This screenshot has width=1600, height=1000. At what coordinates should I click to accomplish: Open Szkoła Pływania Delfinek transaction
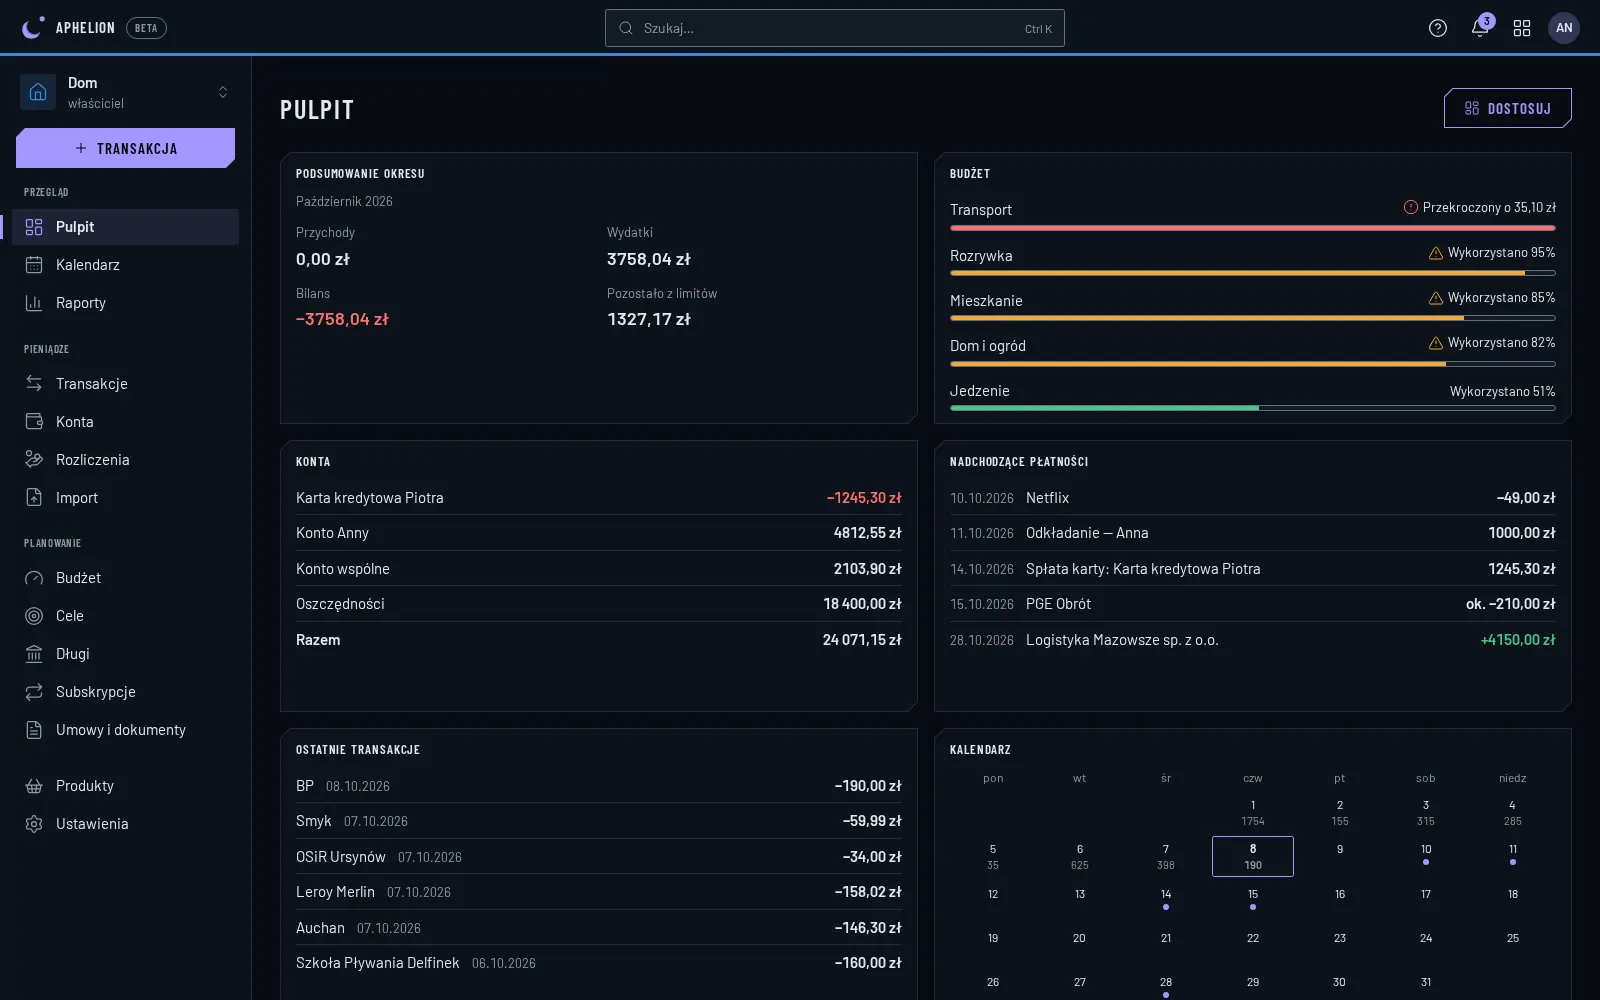[x=598, y=963]
